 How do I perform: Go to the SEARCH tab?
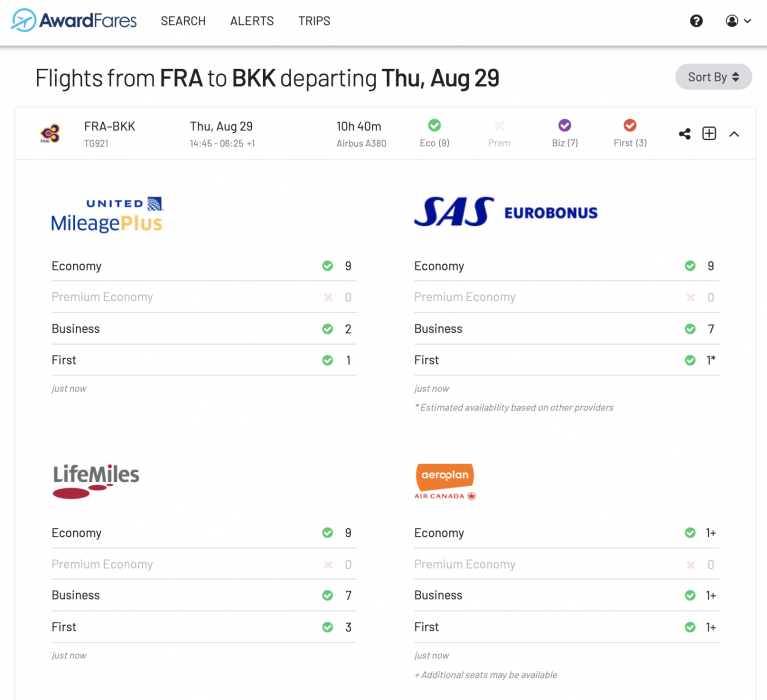point(183,21)
